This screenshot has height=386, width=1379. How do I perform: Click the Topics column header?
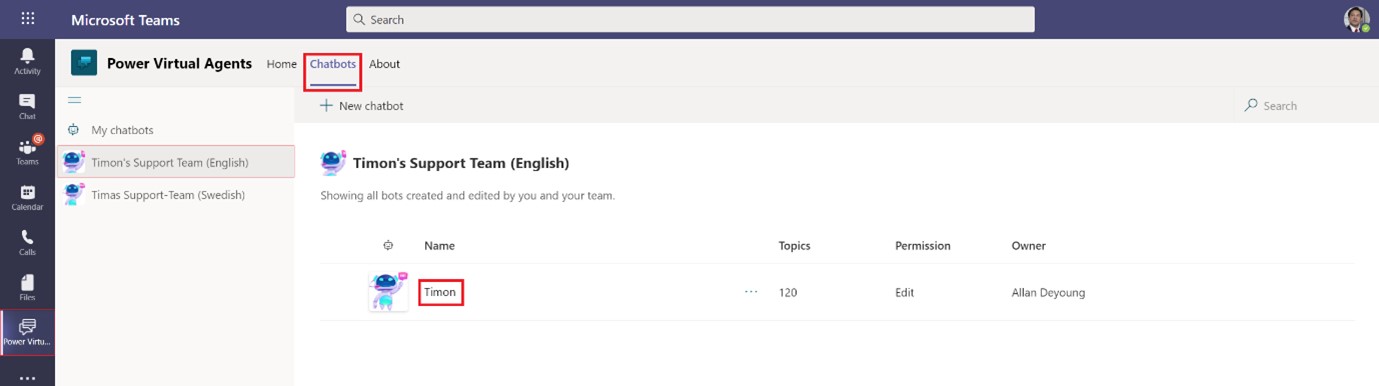[x=794, y=246]
